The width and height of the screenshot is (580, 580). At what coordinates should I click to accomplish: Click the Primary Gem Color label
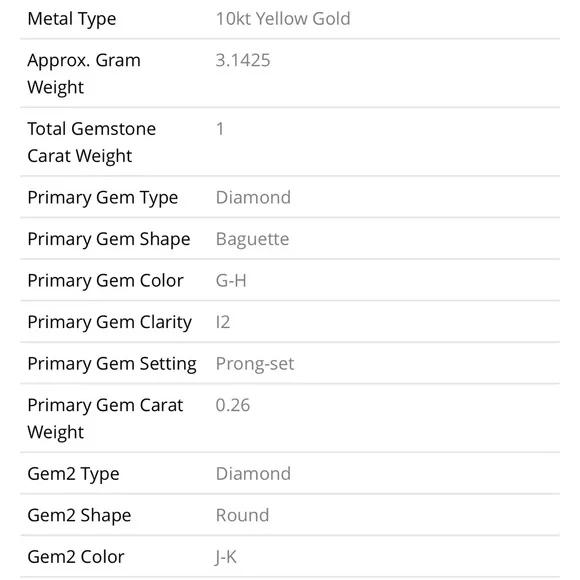pos(106,280)
